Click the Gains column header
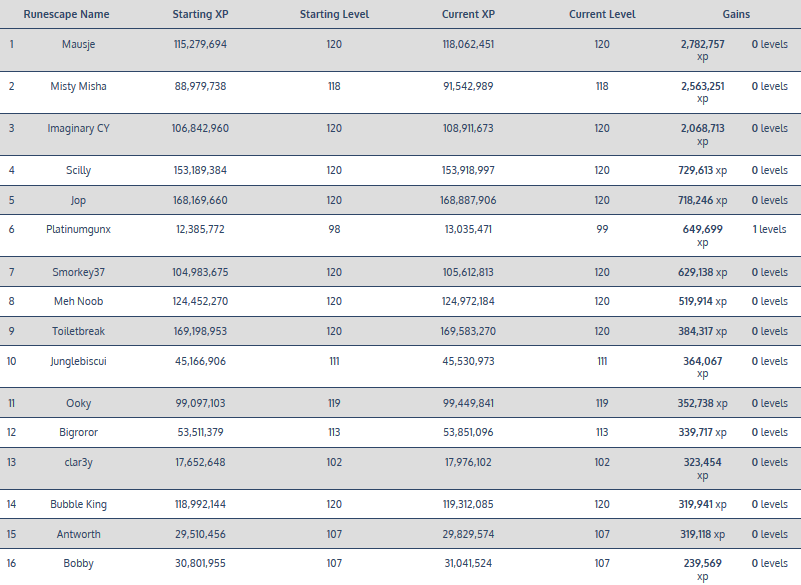 (x=736, y=15)
